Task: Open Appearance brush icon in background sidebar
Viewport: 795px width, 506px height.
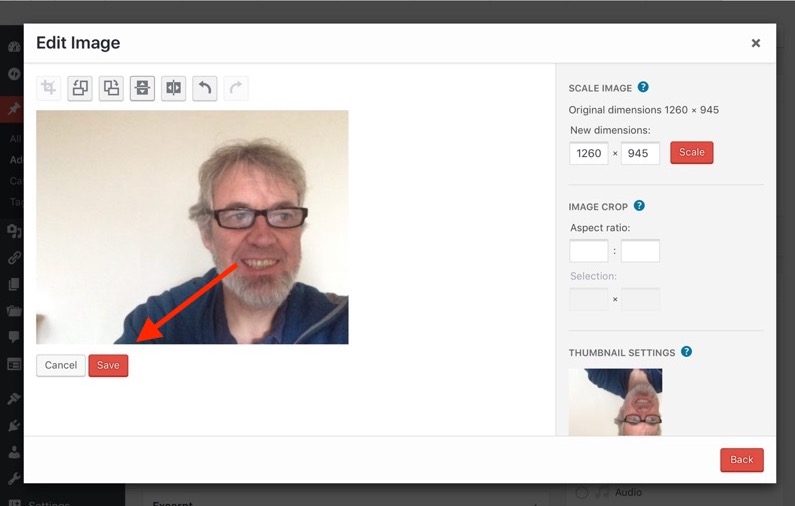Action: click(14, 399)
